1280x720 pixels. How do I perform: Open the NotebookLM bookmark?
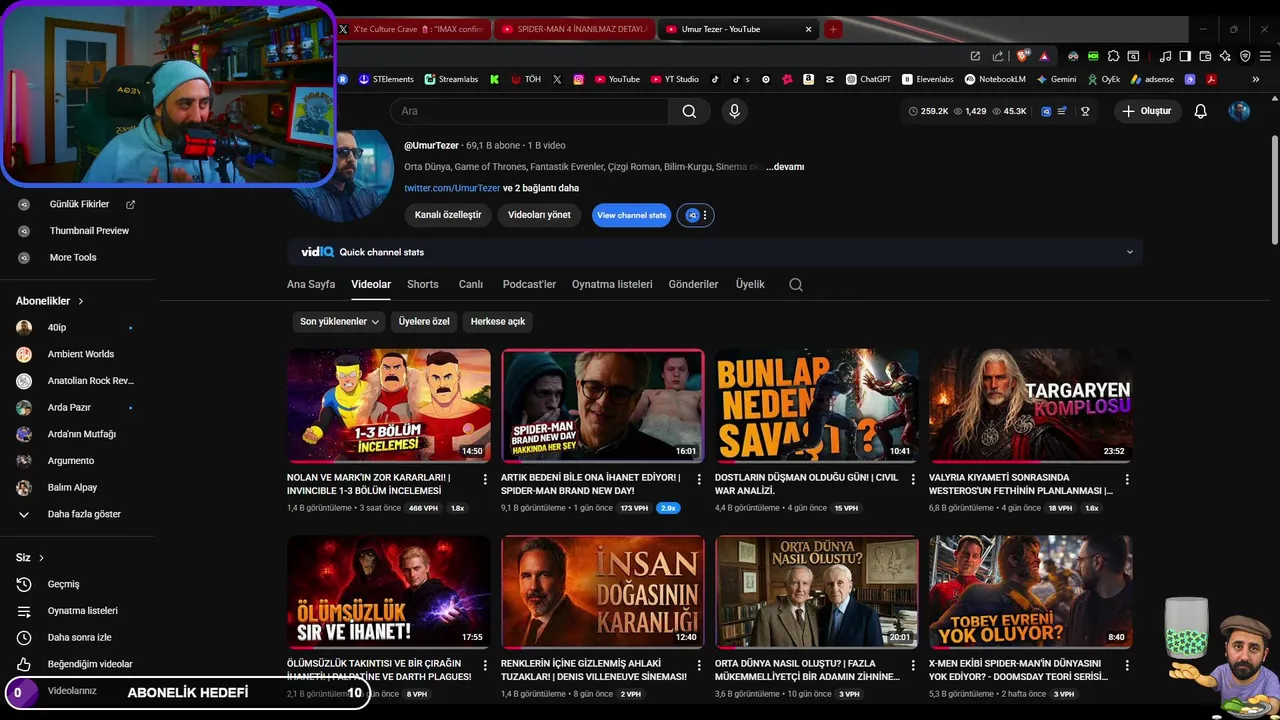tap(996, 79)
